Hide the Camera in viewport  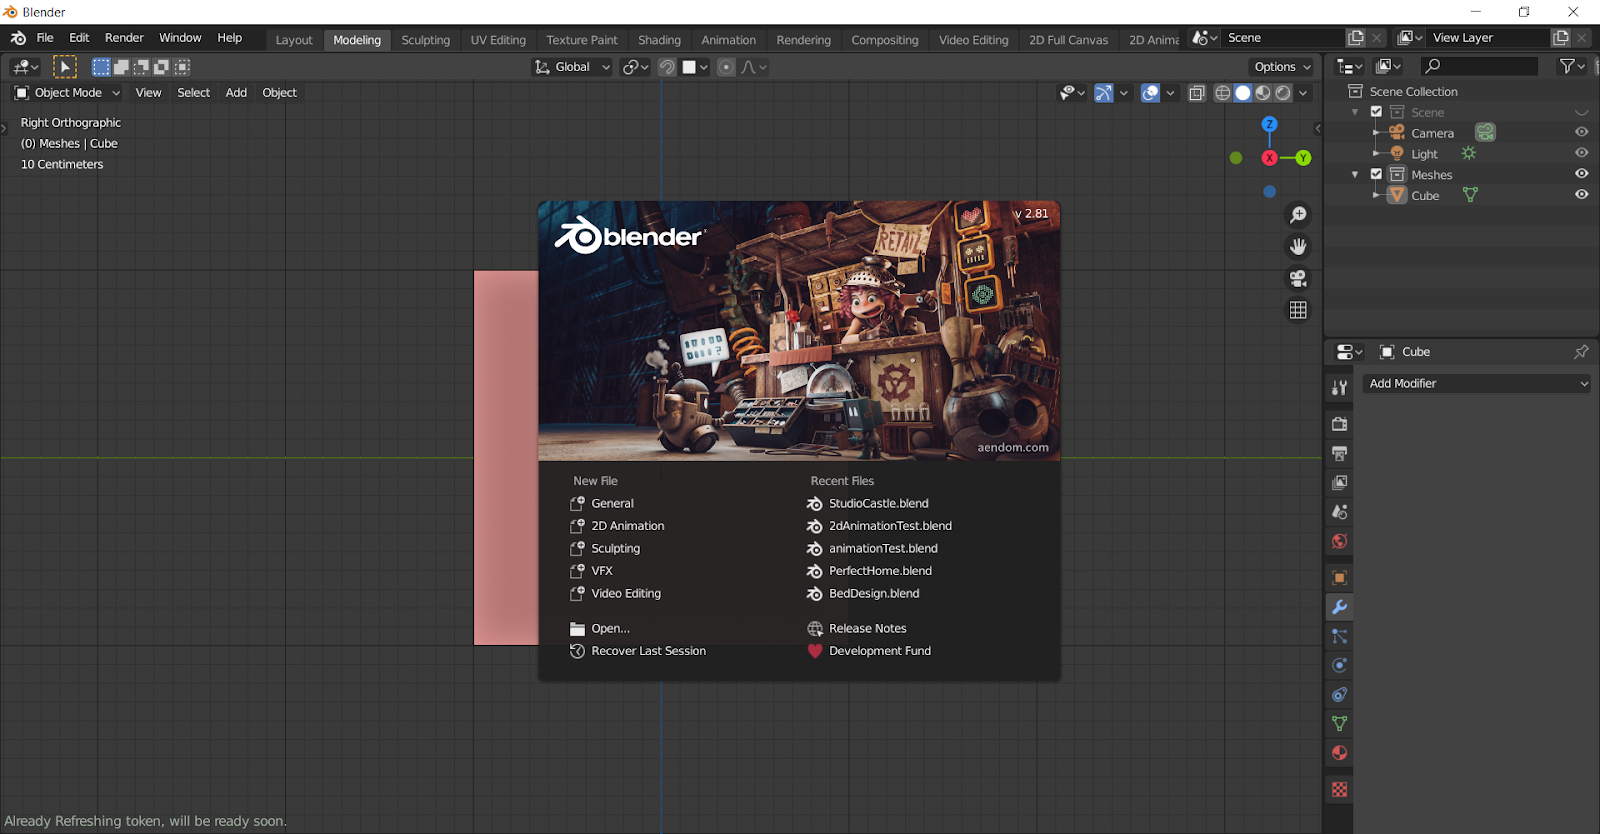click(1581, 132)
